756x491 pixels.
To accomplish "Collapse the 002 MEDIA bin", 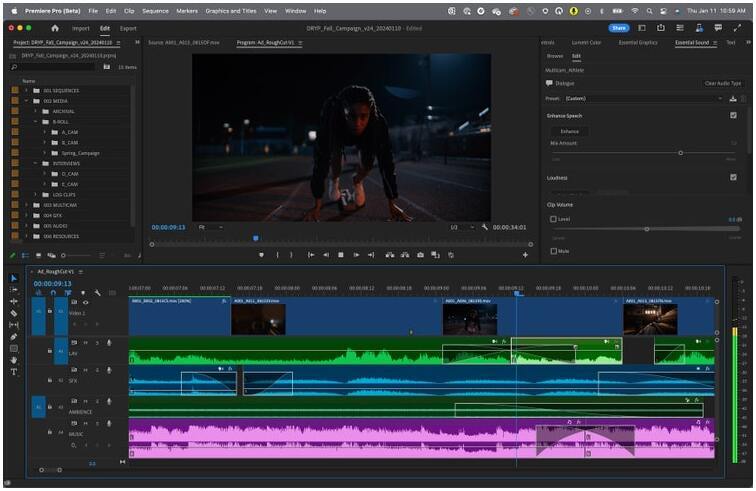I will click(x=27, y=101).
